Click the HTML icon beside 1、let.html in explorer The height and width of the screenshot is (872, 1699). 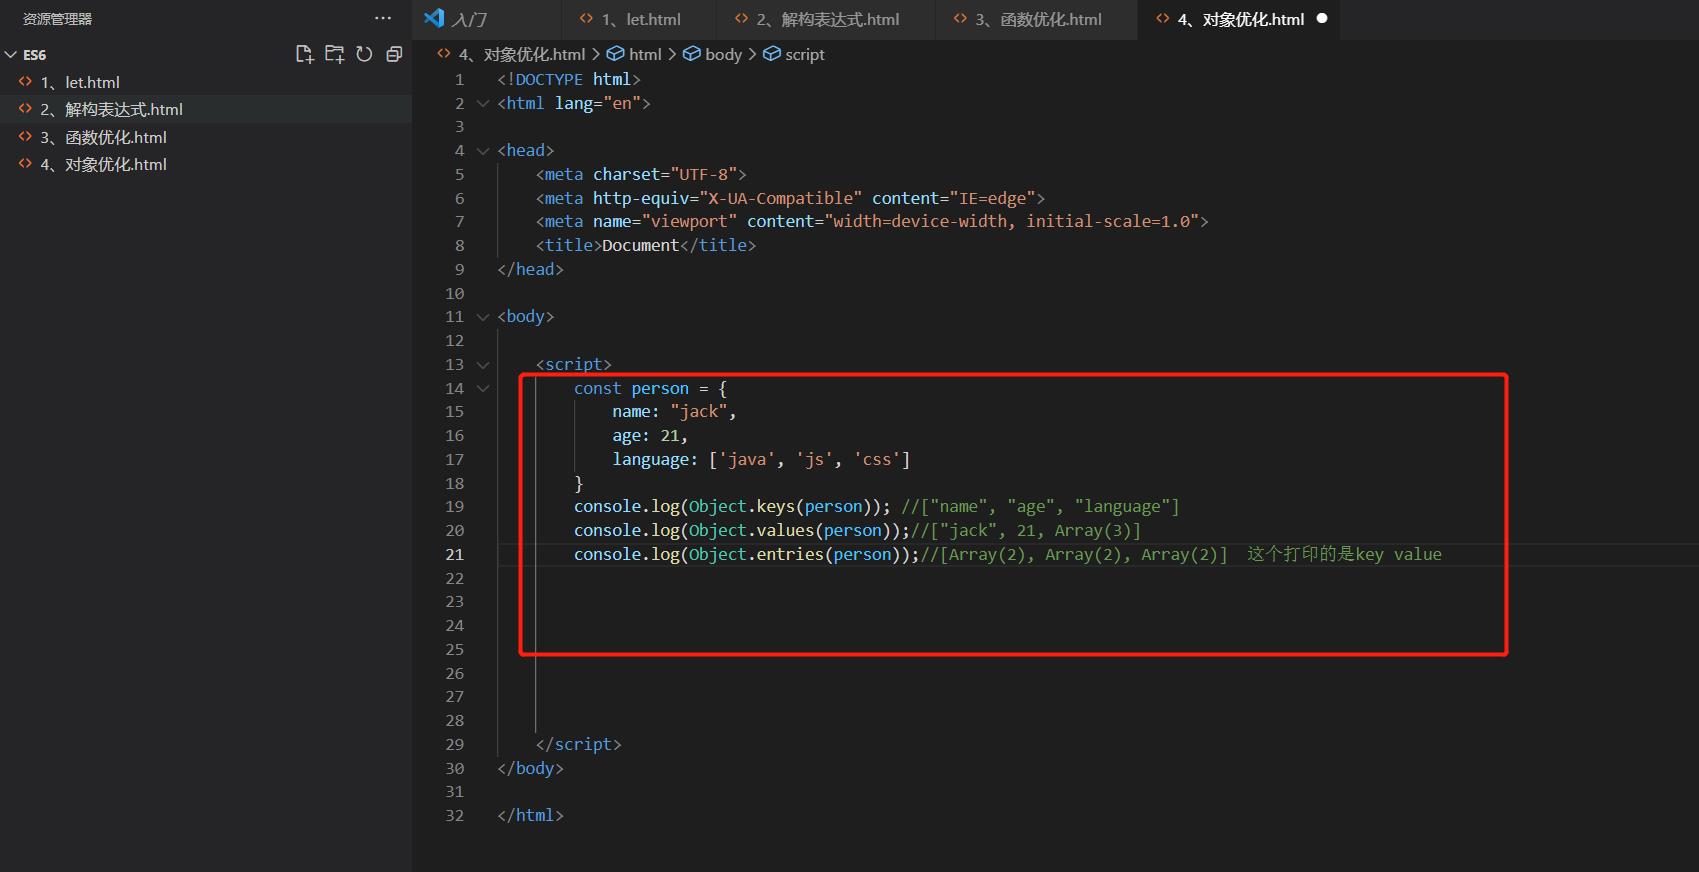pos(26,82)
